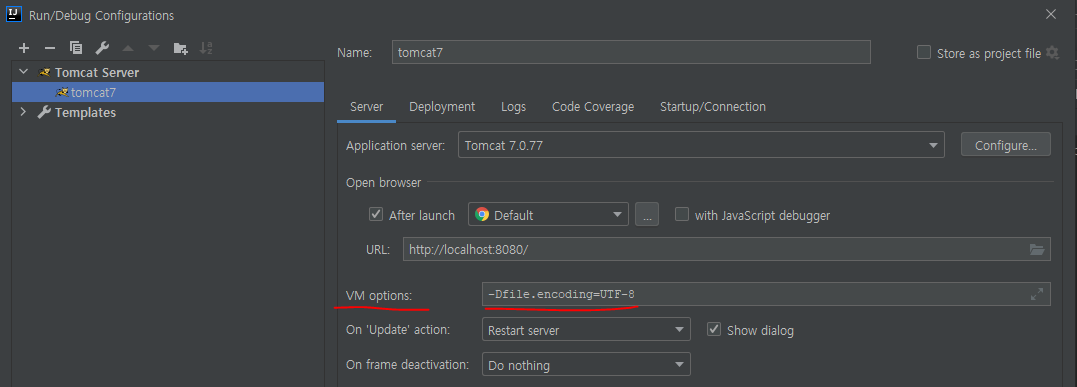Click the Tomcat Server group icon
The height and width of the screenshot is (387, 1077).
[45, 72]
